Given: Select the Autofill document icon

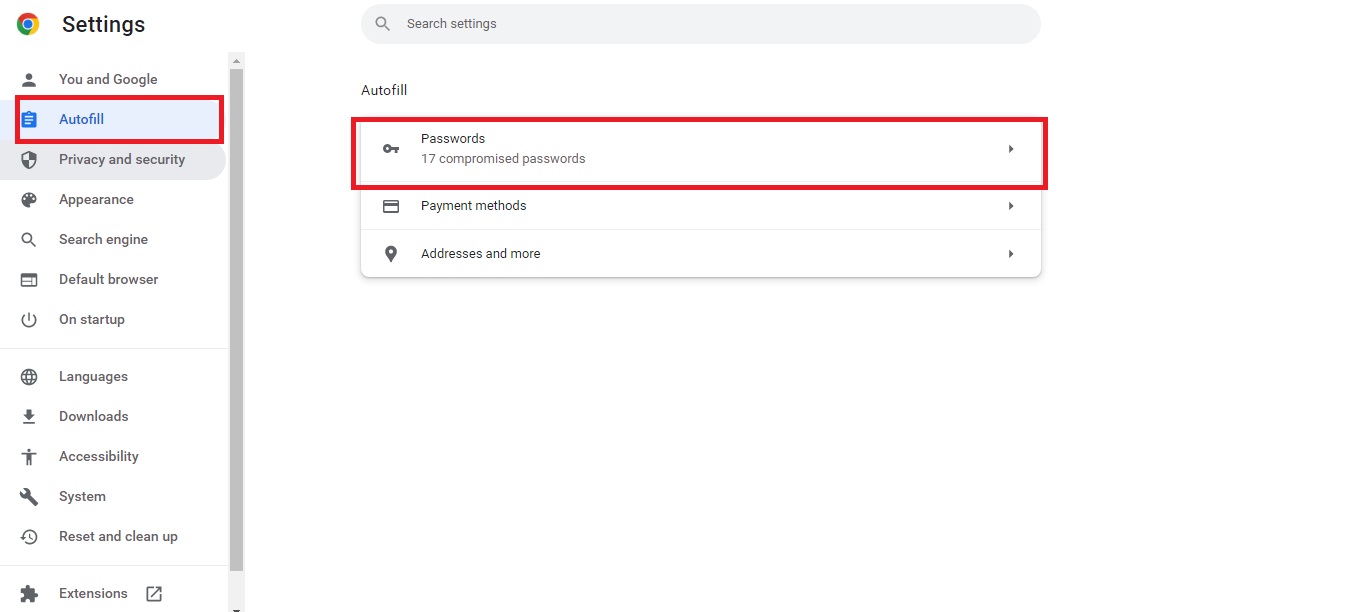Looking at the screenshot, I should tap(30, 118).
